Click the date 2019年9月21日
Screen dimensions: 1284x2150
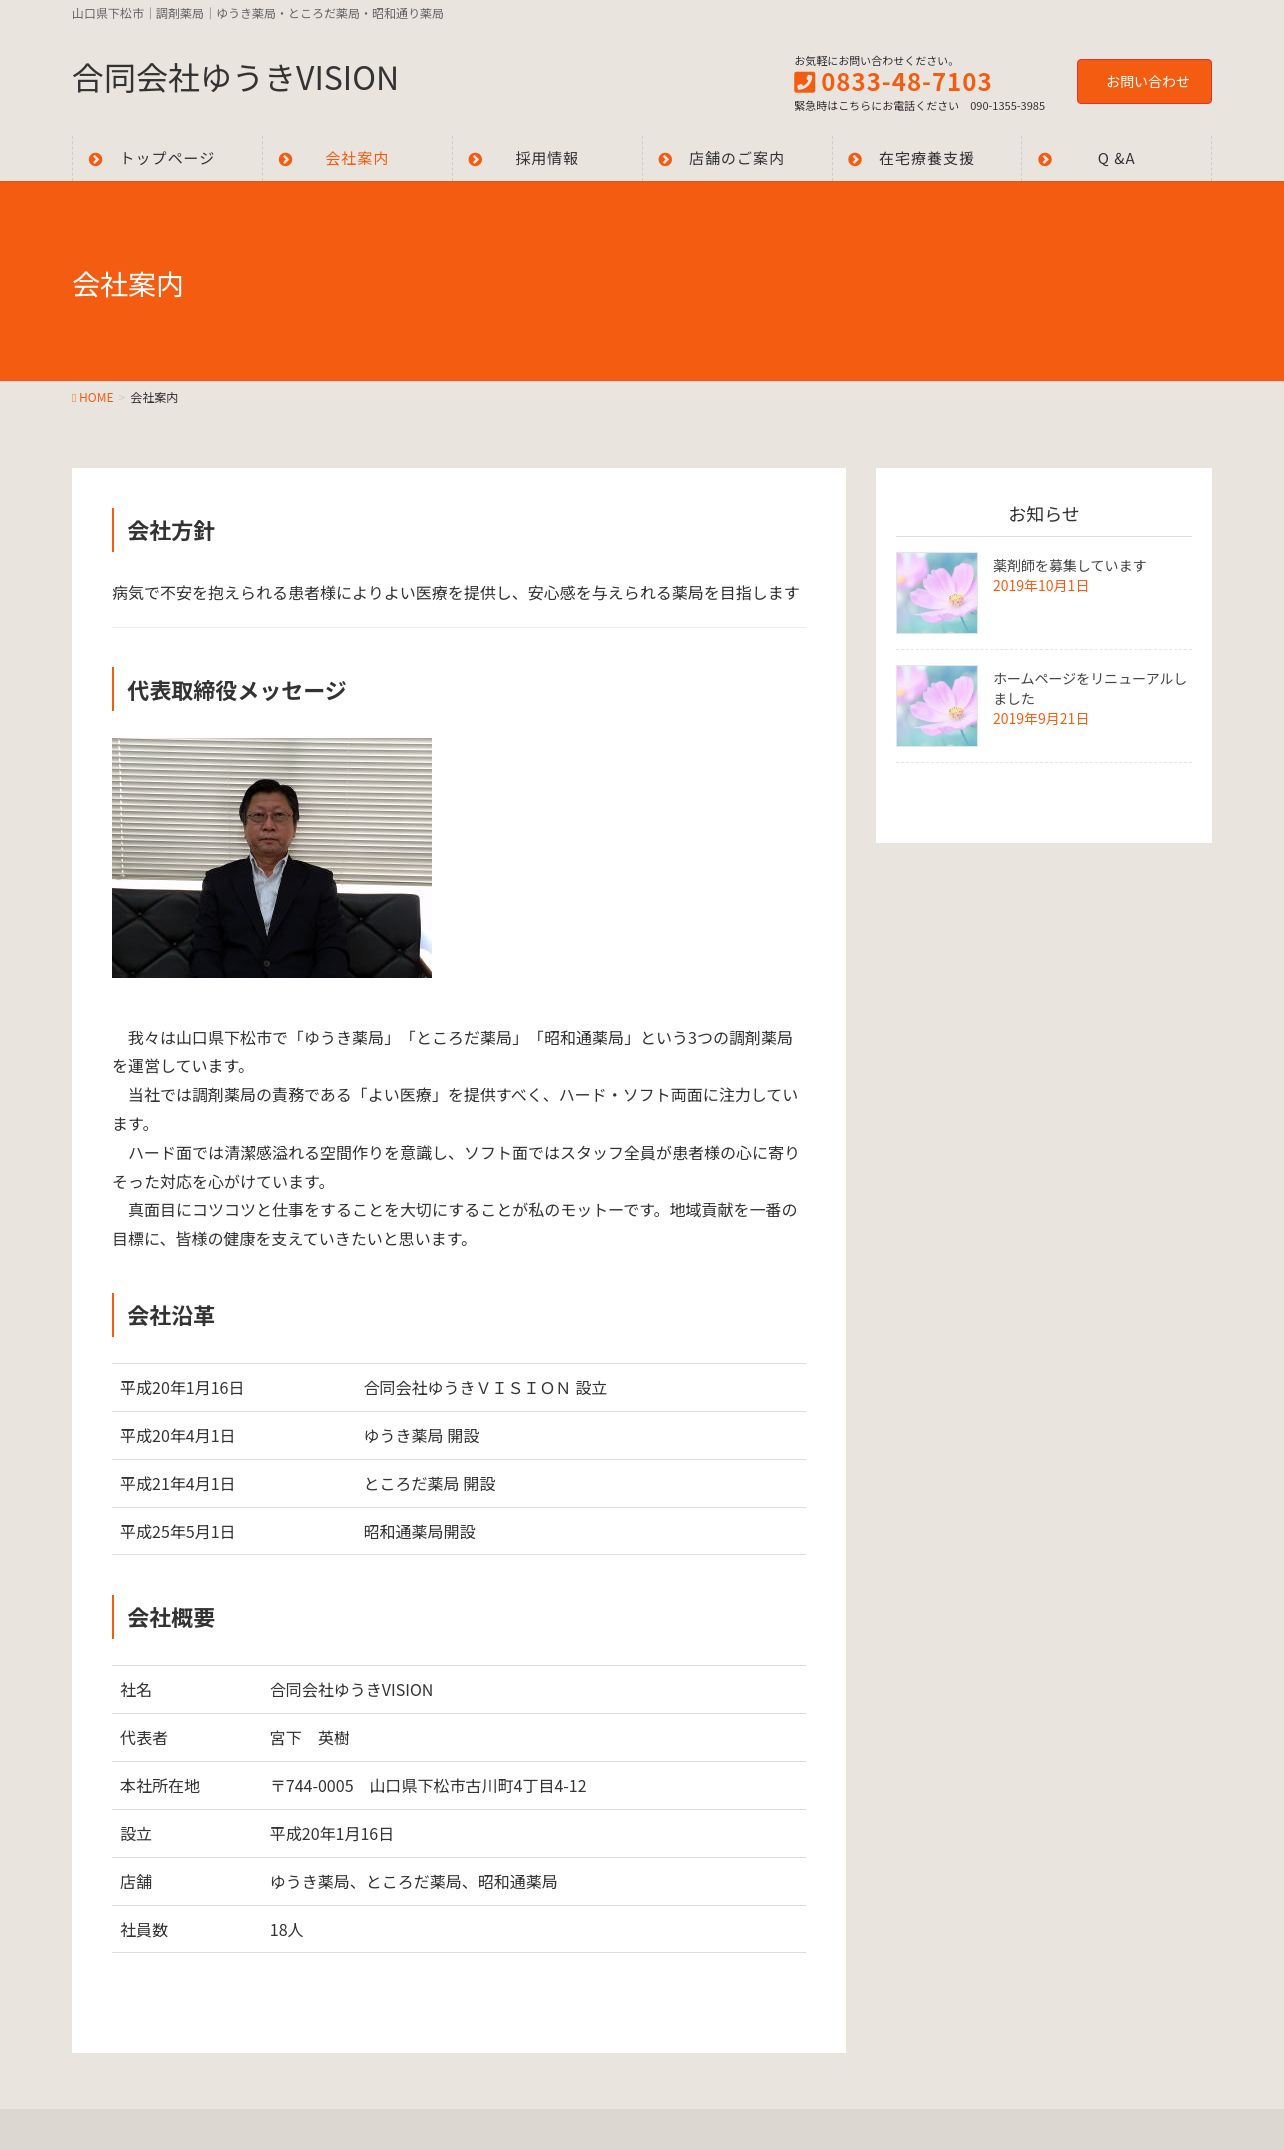click(x=1041, y=719)
